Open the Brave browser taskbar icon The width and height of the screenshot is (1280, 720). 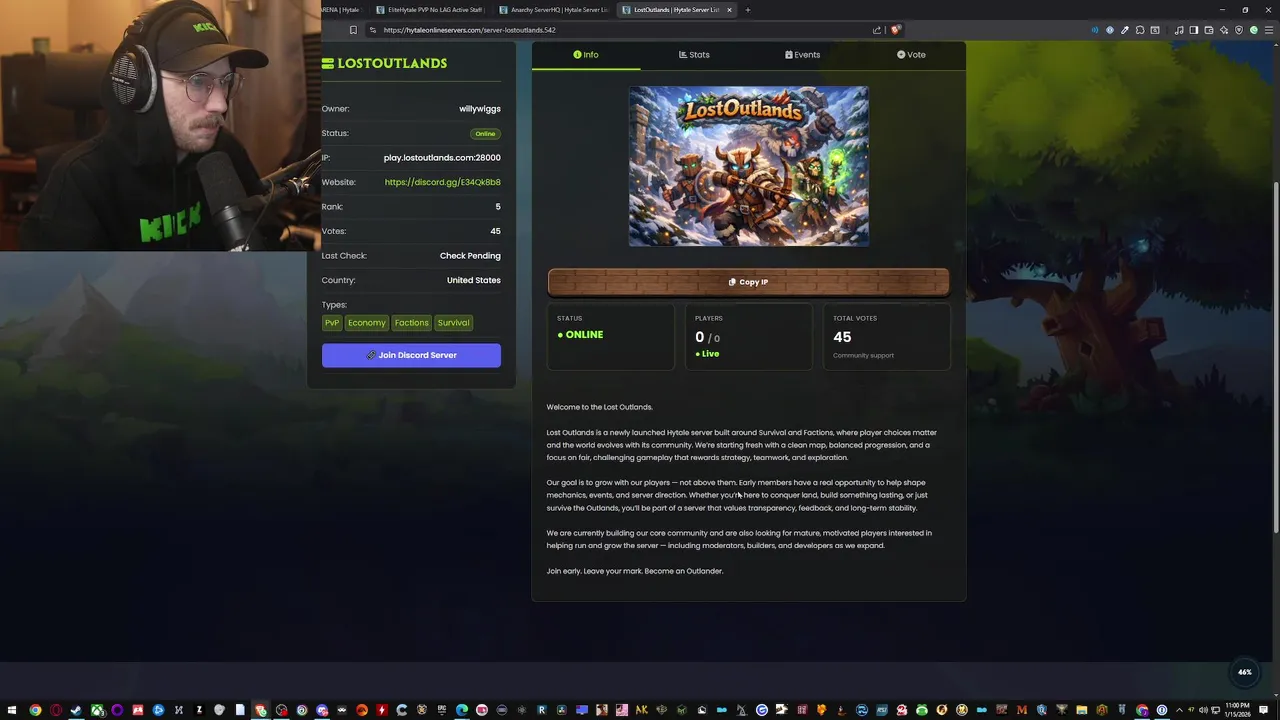(x=260, y=710)
